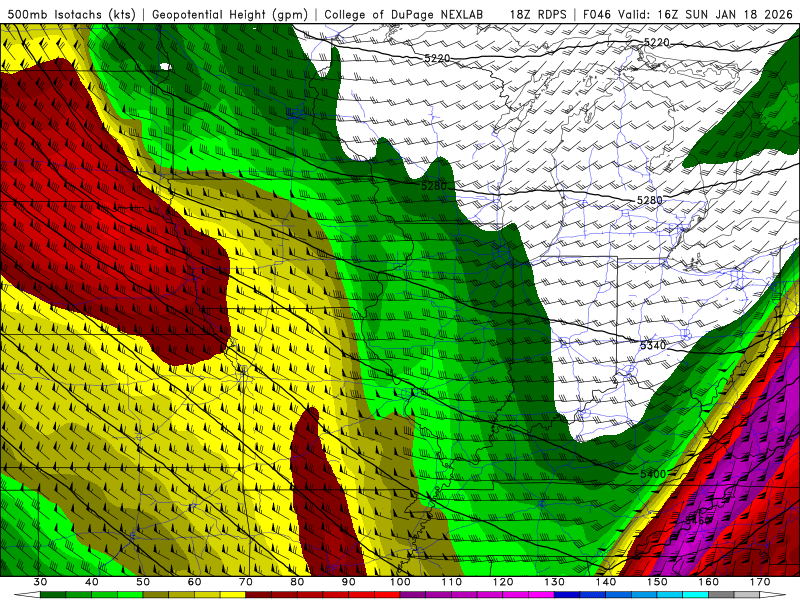Click the '160' legend scale value
The height and width of the screenshot is (600, 800).
click(709, 582)
